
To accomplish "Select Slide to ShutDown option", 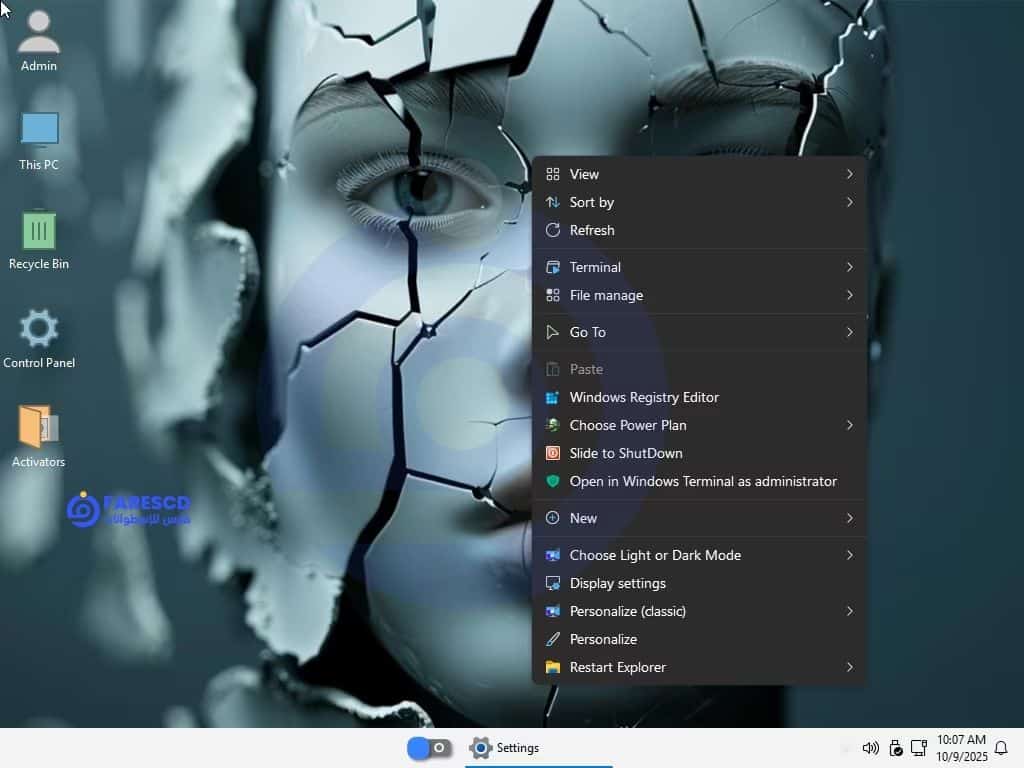I will point(626,453).
